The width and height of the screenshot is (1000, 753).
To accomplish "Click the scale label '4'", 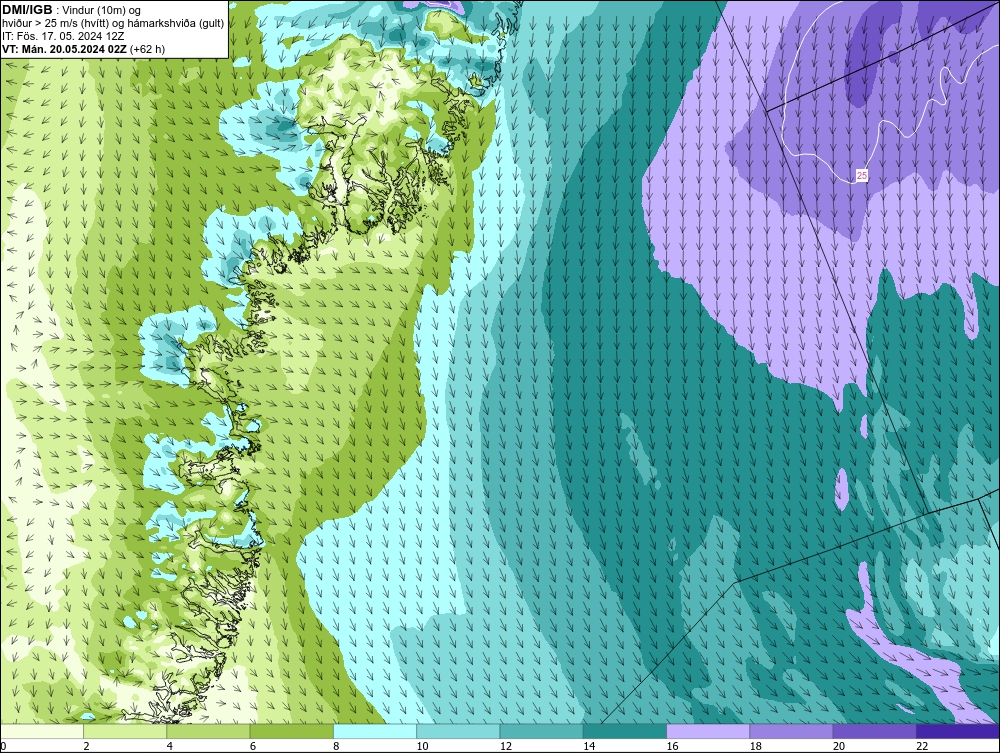I will click(x=170, y=747).
